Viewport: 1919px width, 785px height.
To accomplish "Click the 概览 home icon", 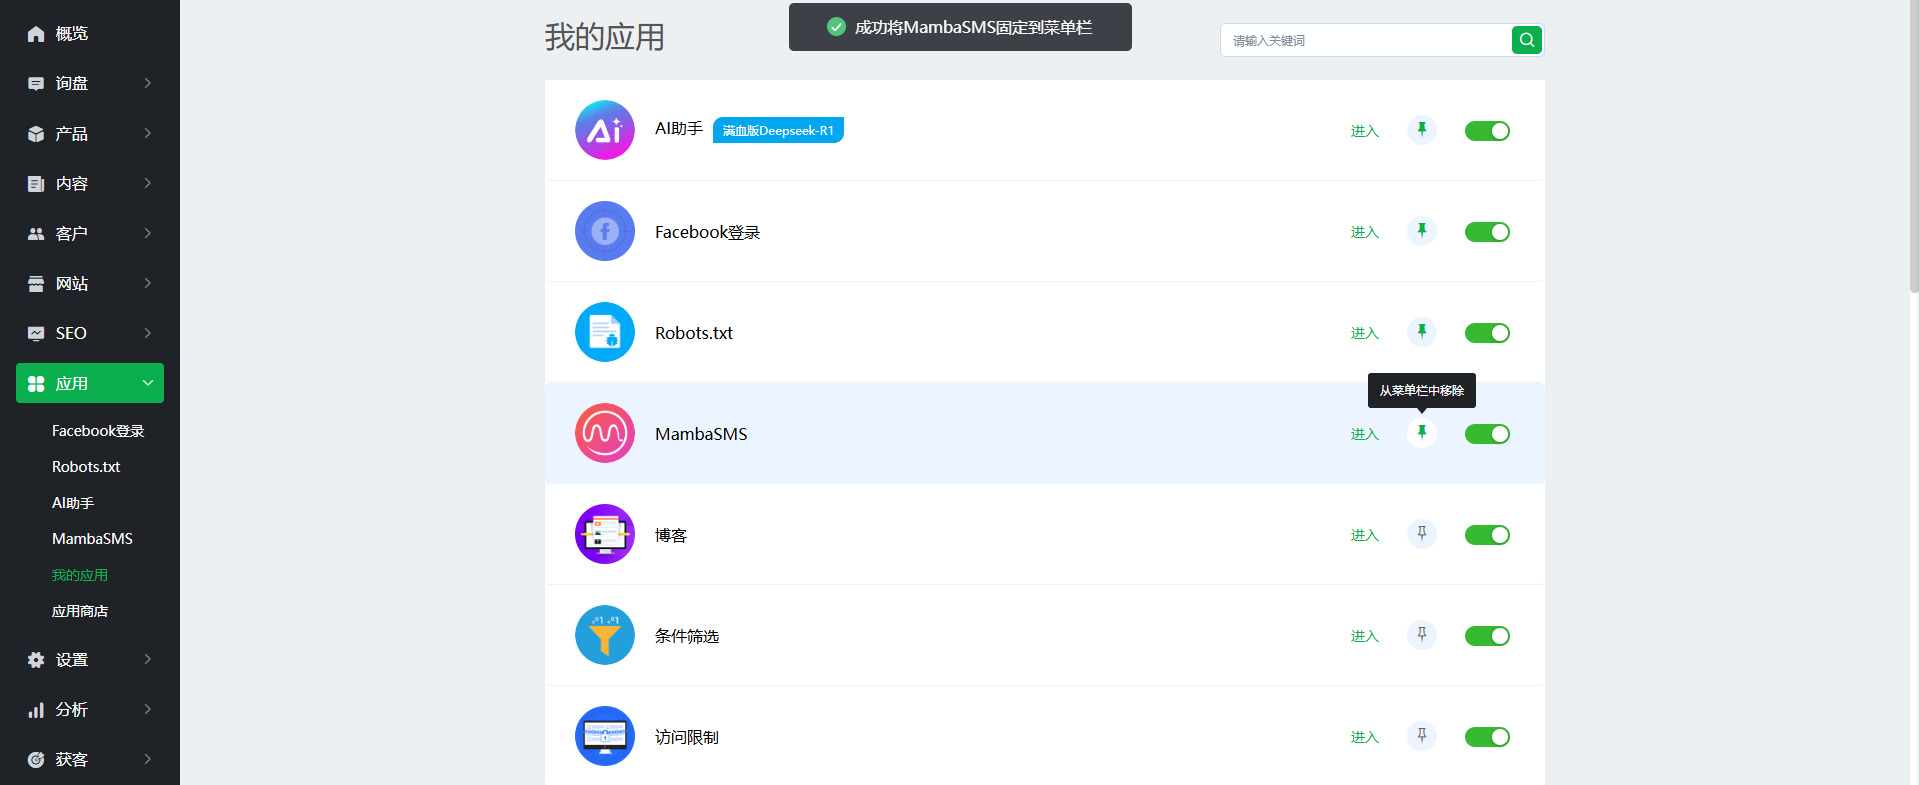I will click(36, 34).
